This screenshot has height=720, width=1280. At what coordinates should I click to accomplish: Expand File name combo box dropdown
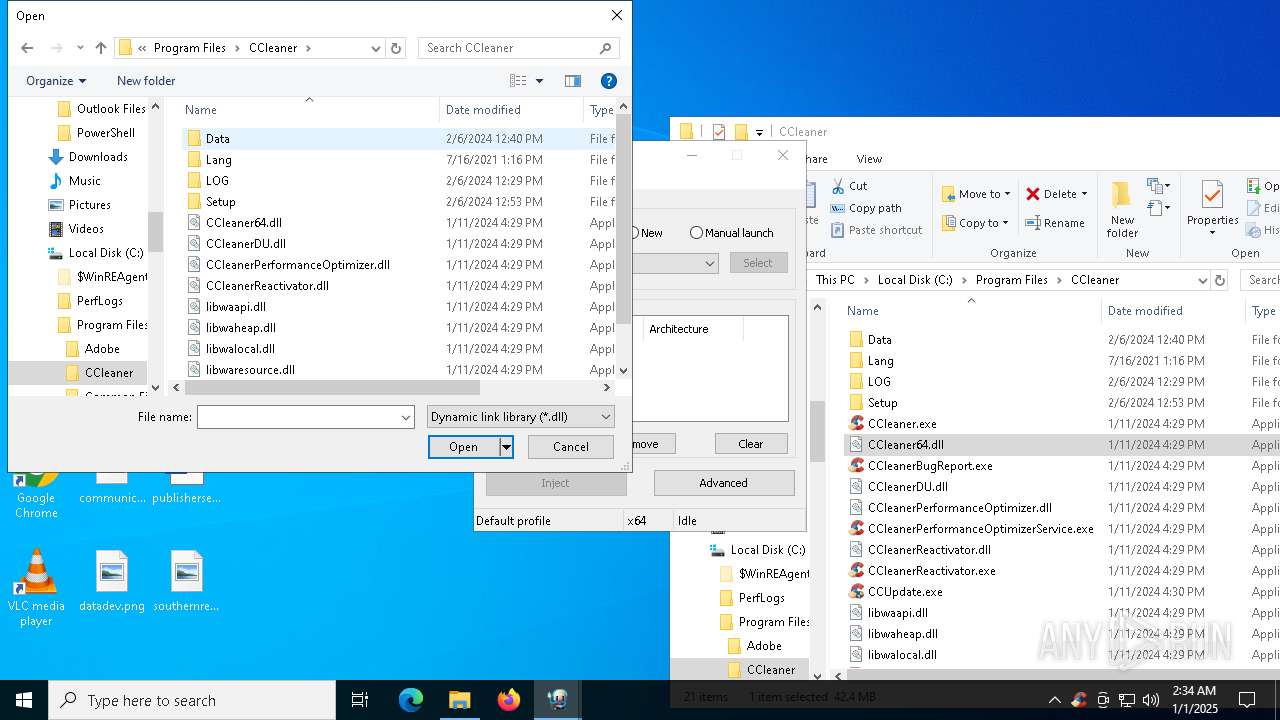click(x=406, y=417)
